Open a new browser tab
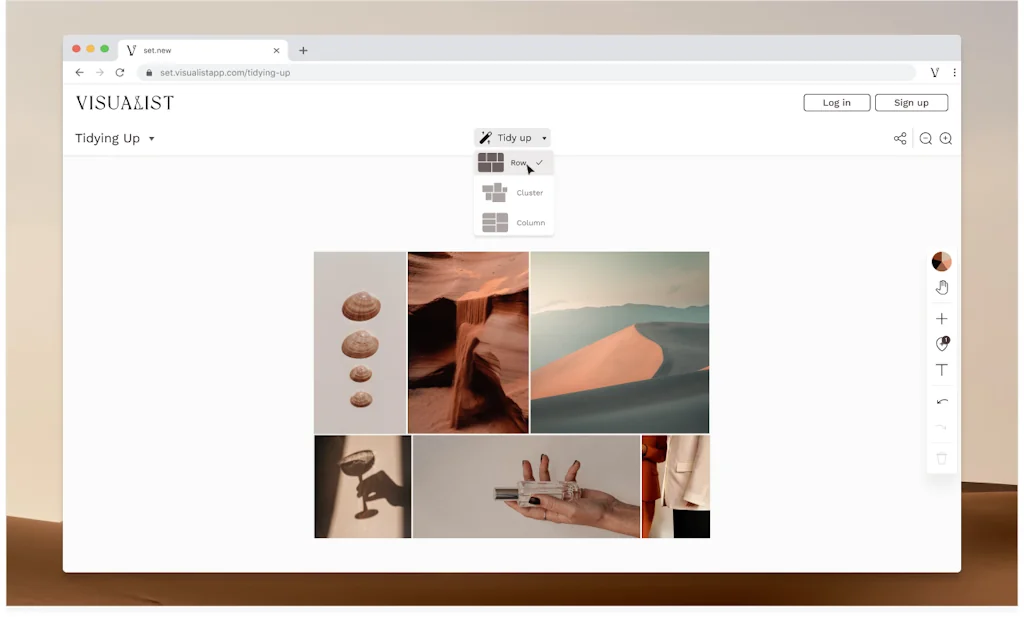Screen dimensions: 1024x617 point(303,49)
